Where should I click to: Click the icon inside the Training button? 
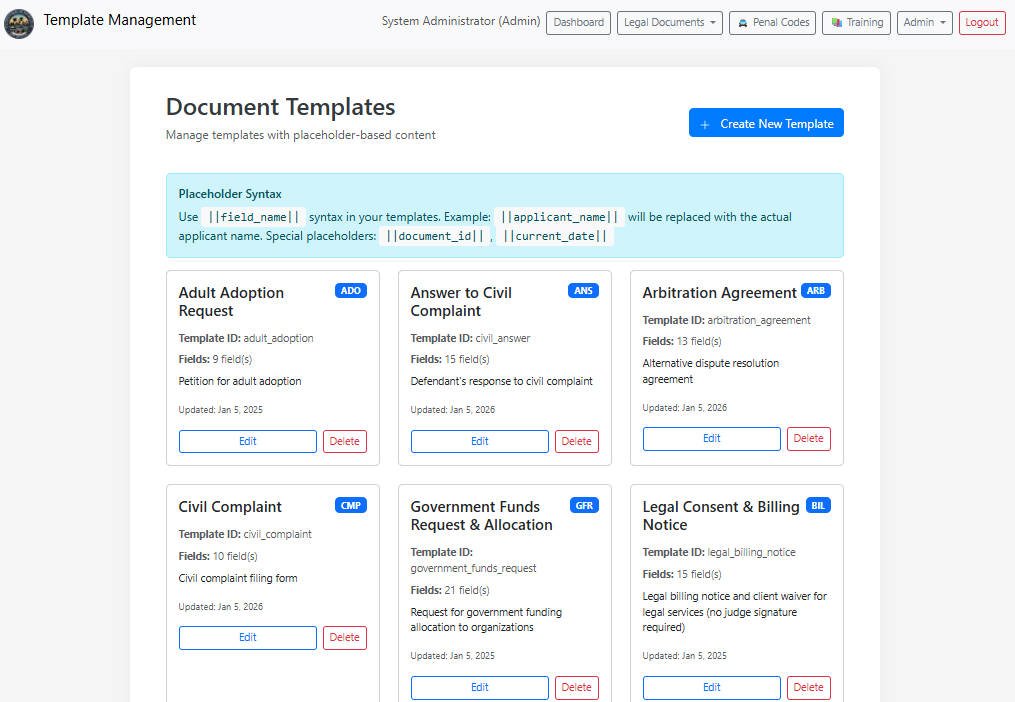point(837,22)
